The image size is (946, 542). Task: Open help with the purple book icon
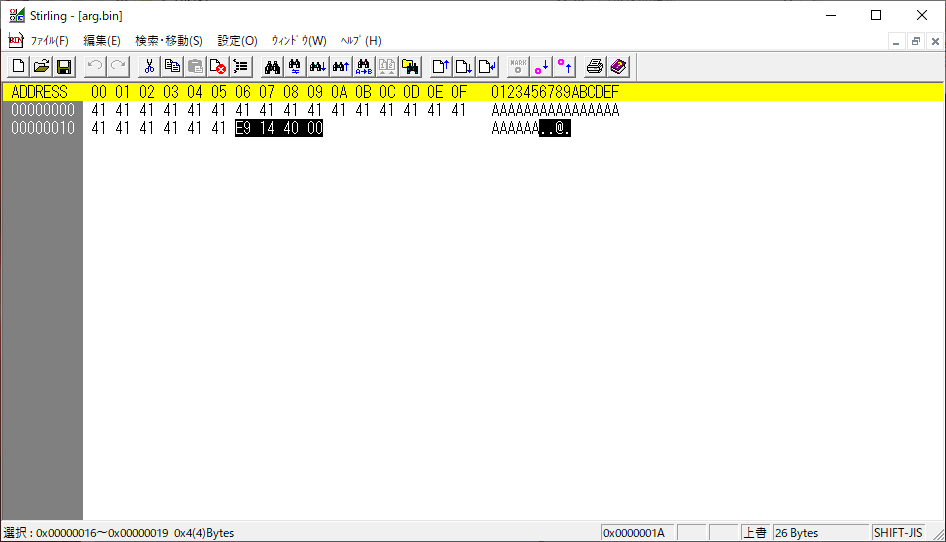tap(618, 67)
